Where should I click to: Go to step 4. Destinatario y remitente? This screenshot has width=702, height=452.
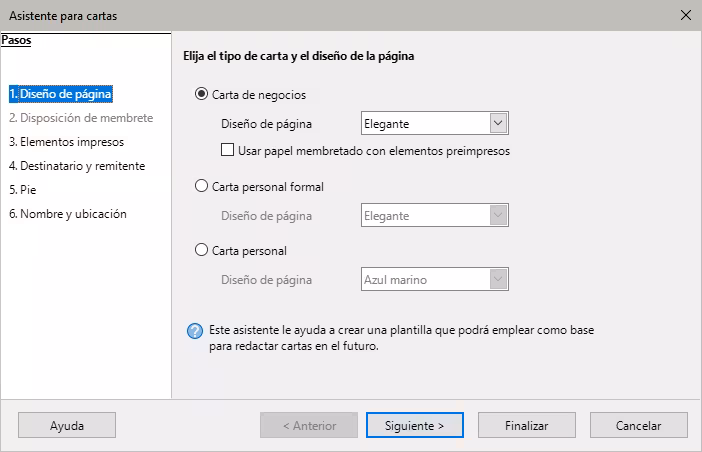click(x=77, y=166)
